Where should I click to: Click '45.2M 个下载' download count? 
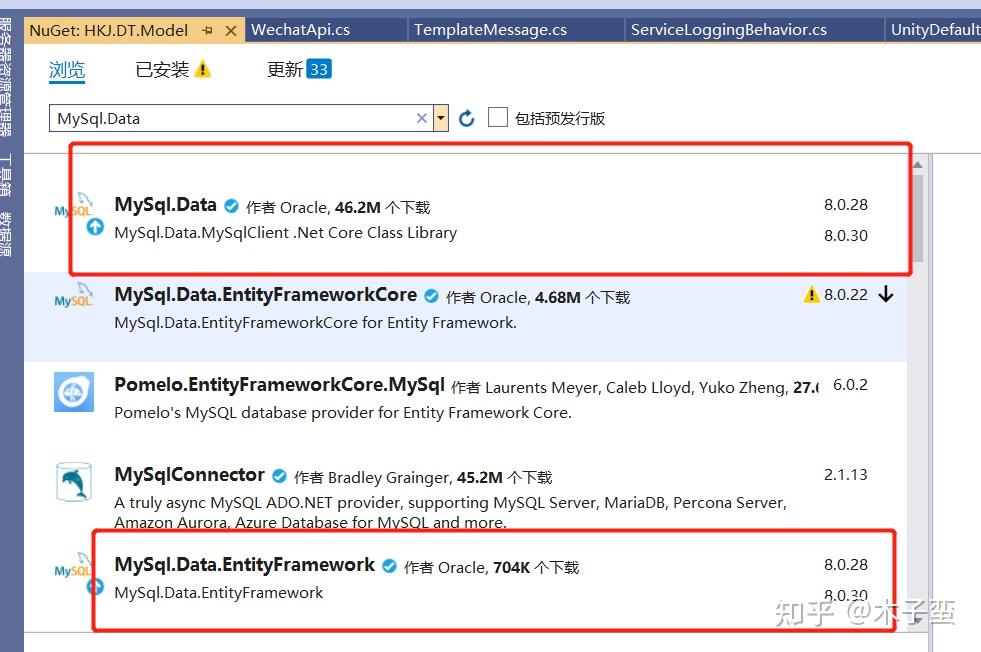(x=505, y=478)
